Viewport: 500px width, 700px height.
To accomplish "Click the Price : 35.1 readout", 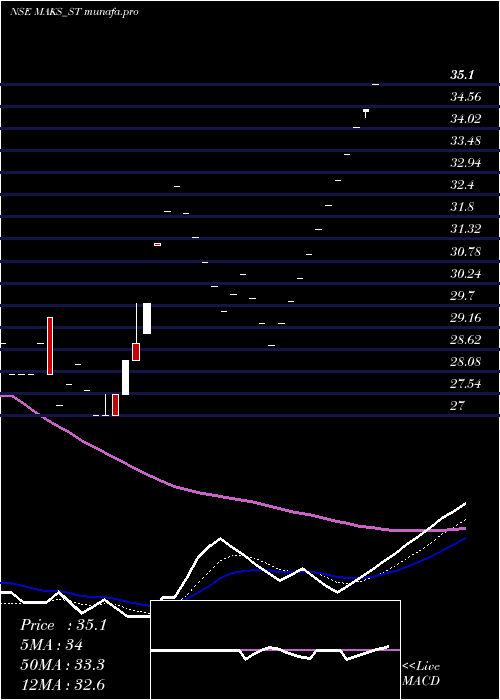I will point(63,625).
